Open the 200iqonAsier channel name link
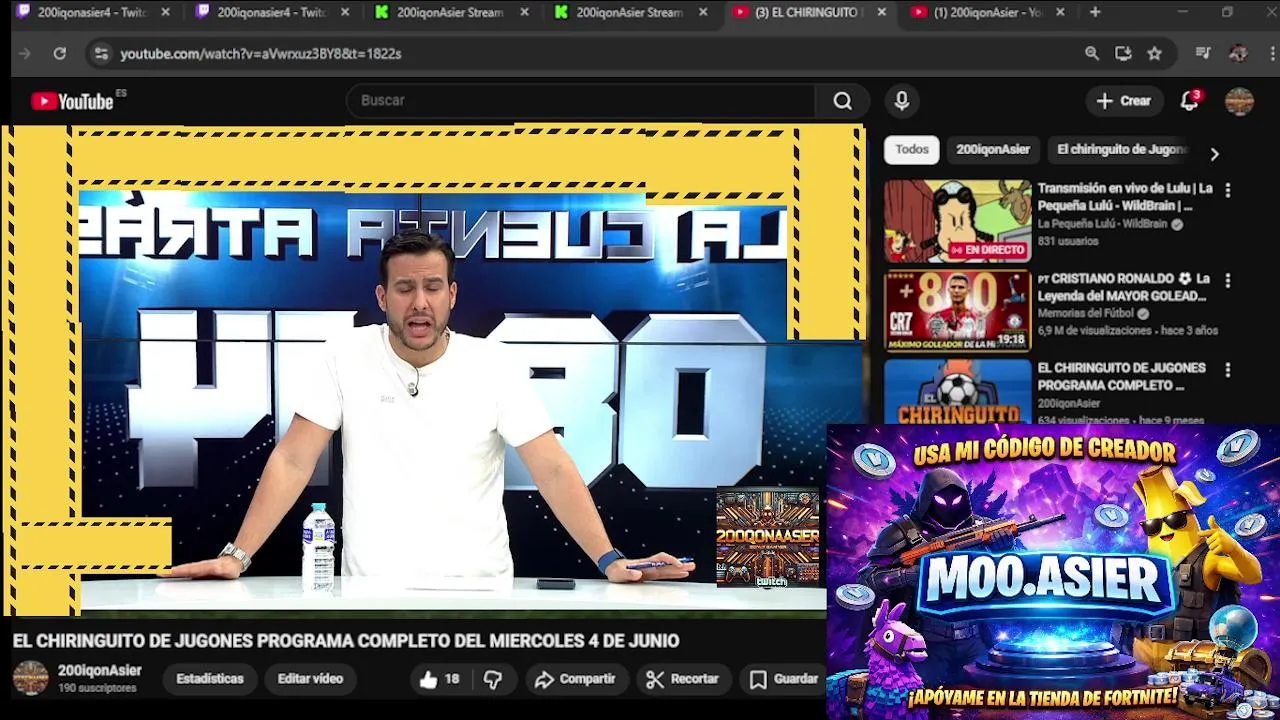 (x=100, y=671)
